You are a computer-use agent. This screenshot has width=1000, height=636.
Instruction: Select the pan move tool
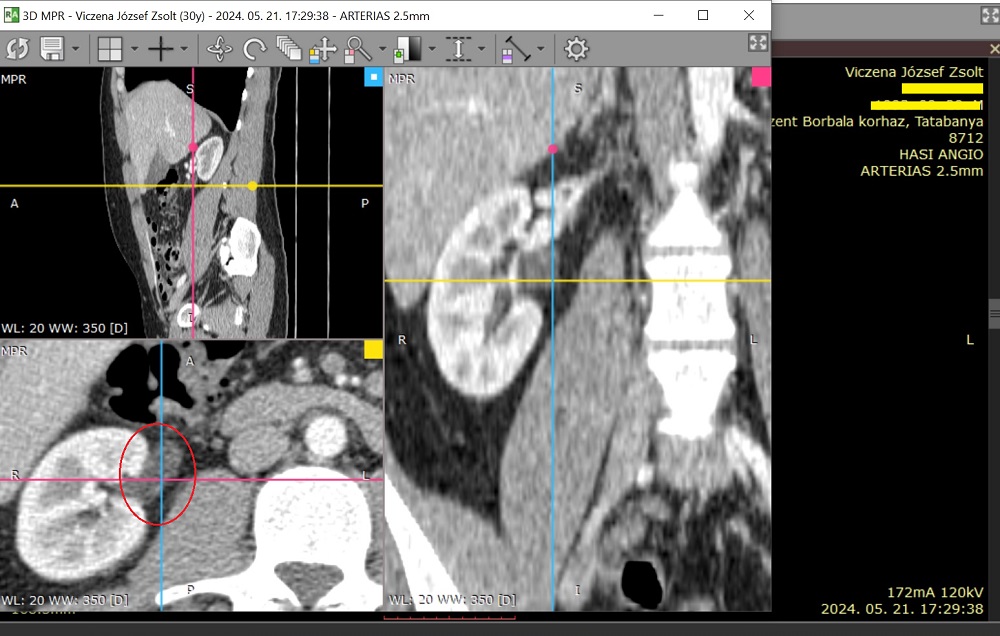point(322,49)
